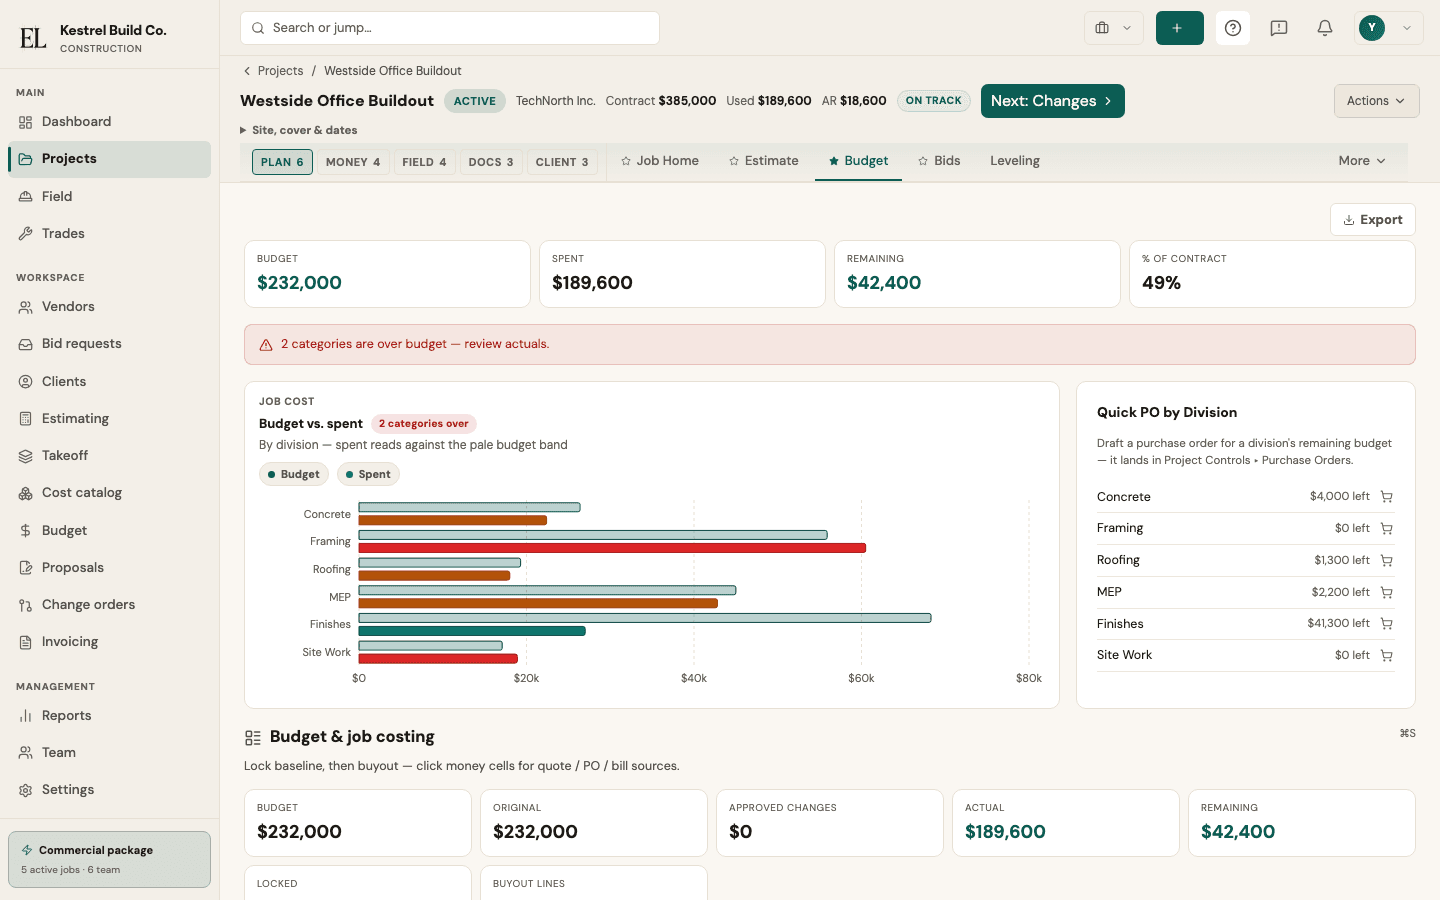Click the Budget tab
Viewport: 1440px width, 900px height.
(x=858, y=161)
